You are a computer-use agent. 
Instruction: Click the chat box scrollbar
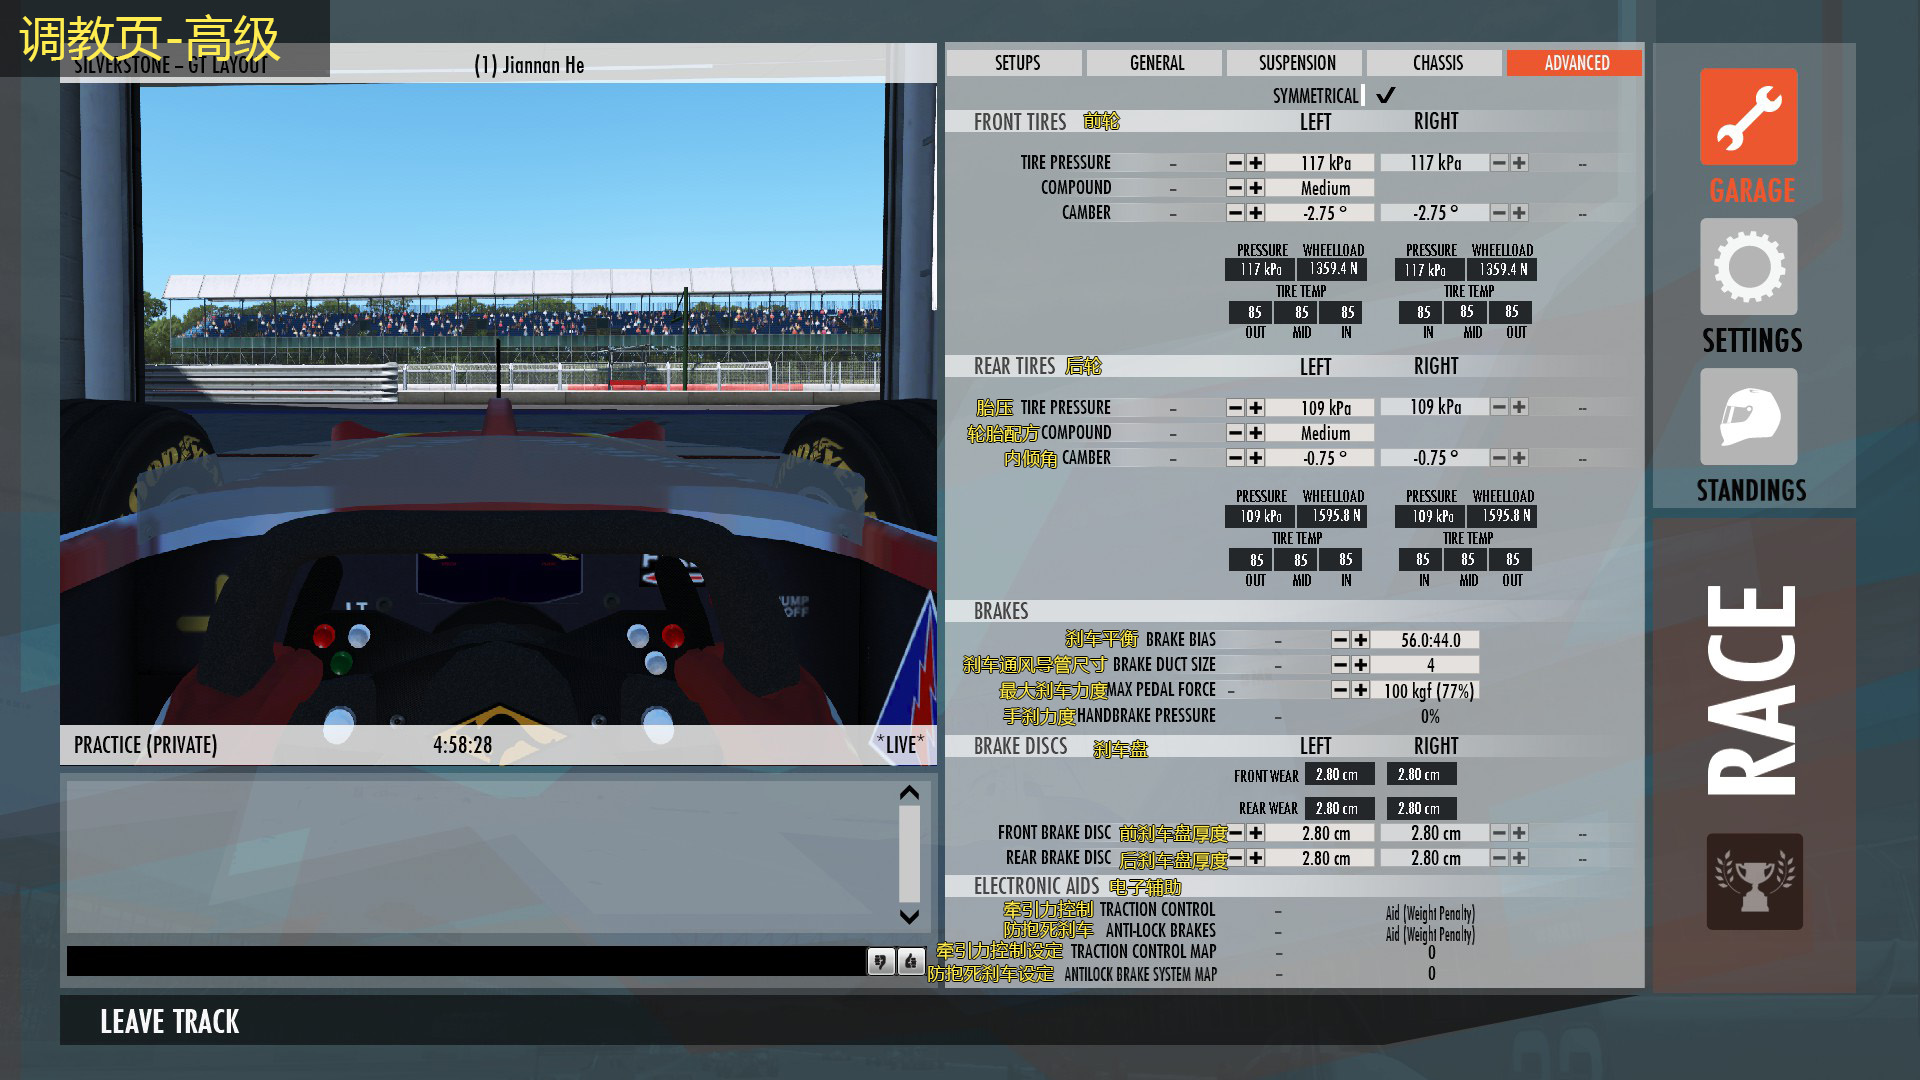tap(909, 854)
